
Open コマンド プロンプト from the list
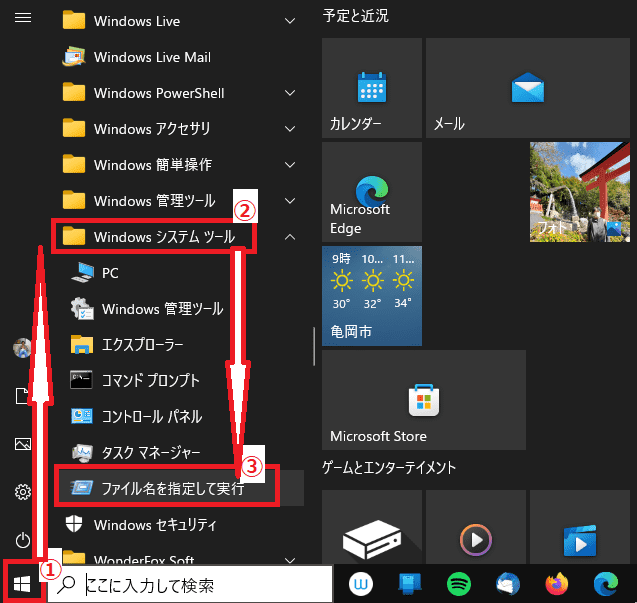[x=150, y=381]
